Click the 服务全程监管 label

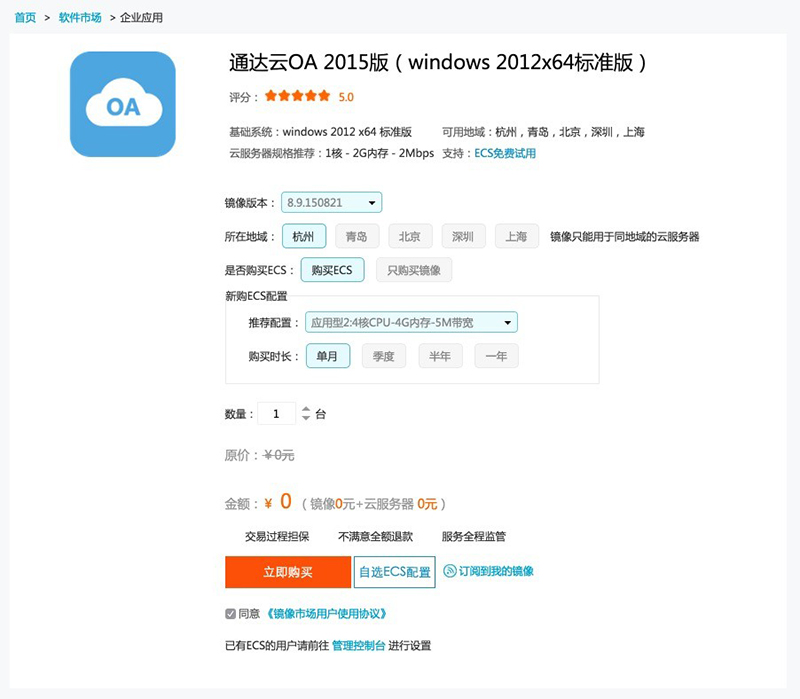click(x=473, y=536)
